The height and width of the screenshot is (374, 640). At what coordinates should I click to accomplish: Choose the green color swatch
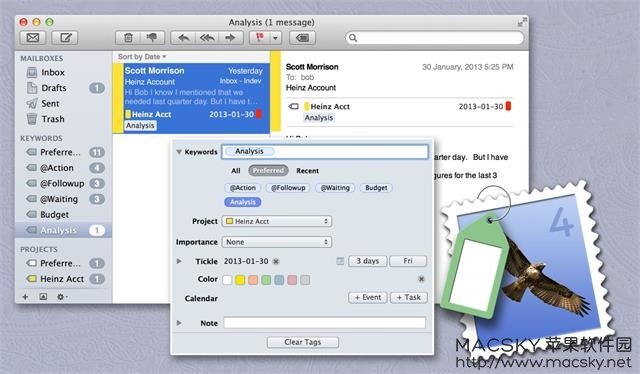(266, 280)
